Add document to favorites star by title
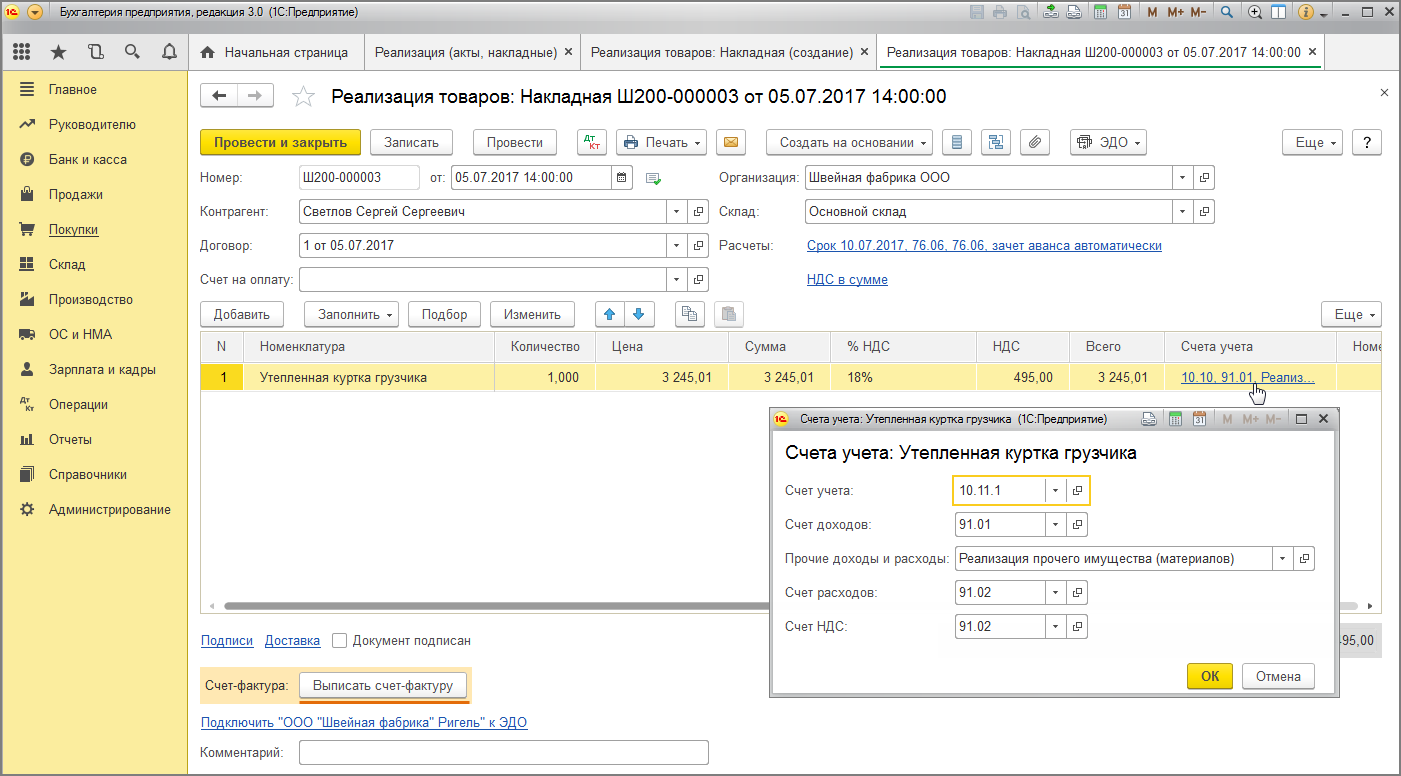1401x776 pixels. (302, 96)
